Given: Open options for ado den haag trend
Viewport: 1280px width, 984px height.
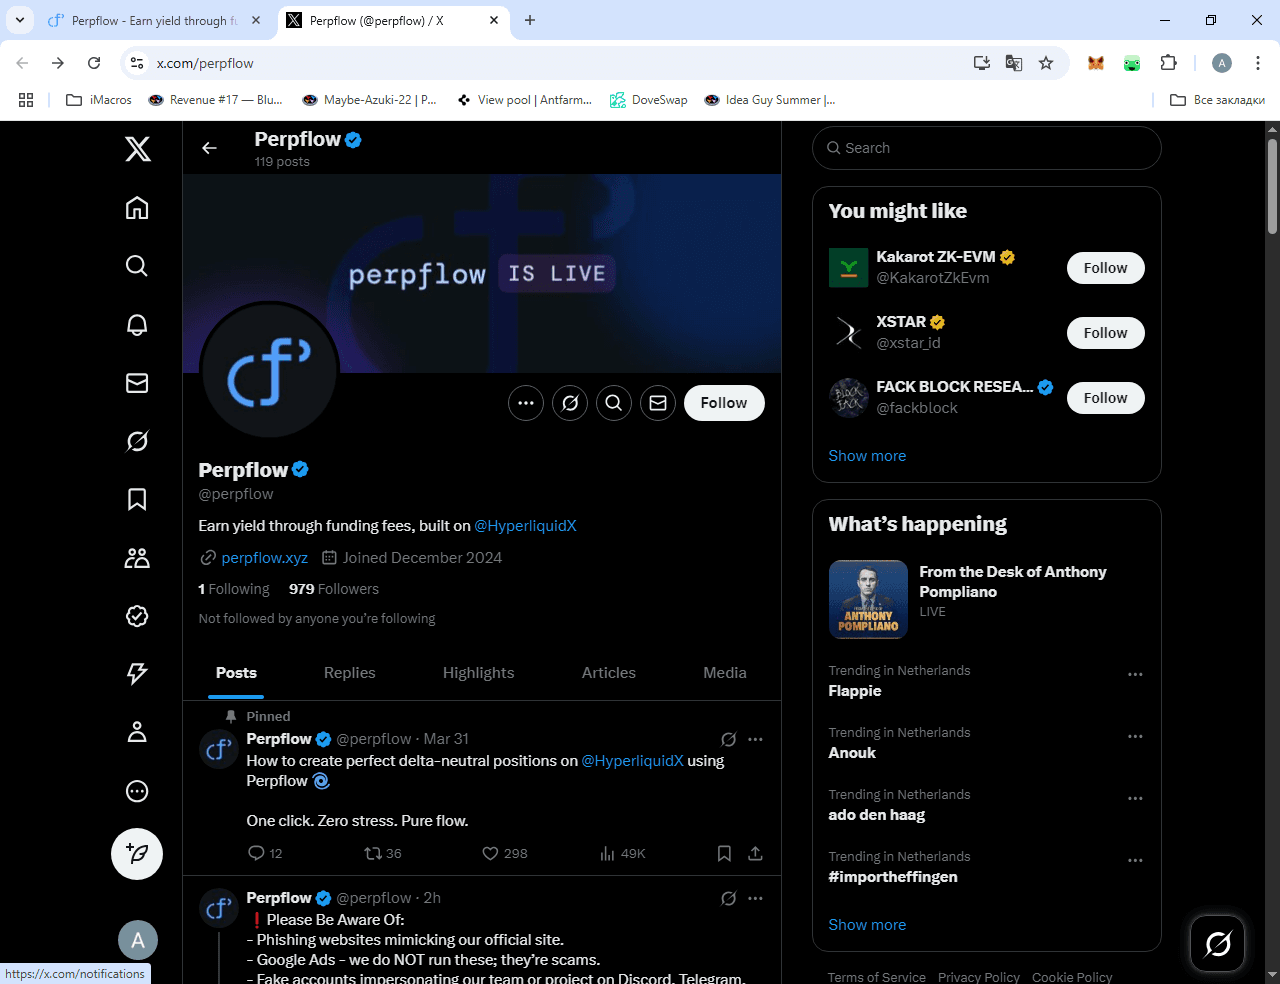Looking at the screenshot, I should tap(1135, 798).
